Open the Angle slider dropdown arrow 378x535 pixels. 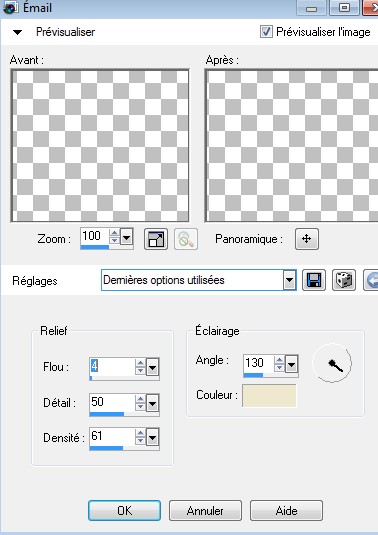pos(291,364)
